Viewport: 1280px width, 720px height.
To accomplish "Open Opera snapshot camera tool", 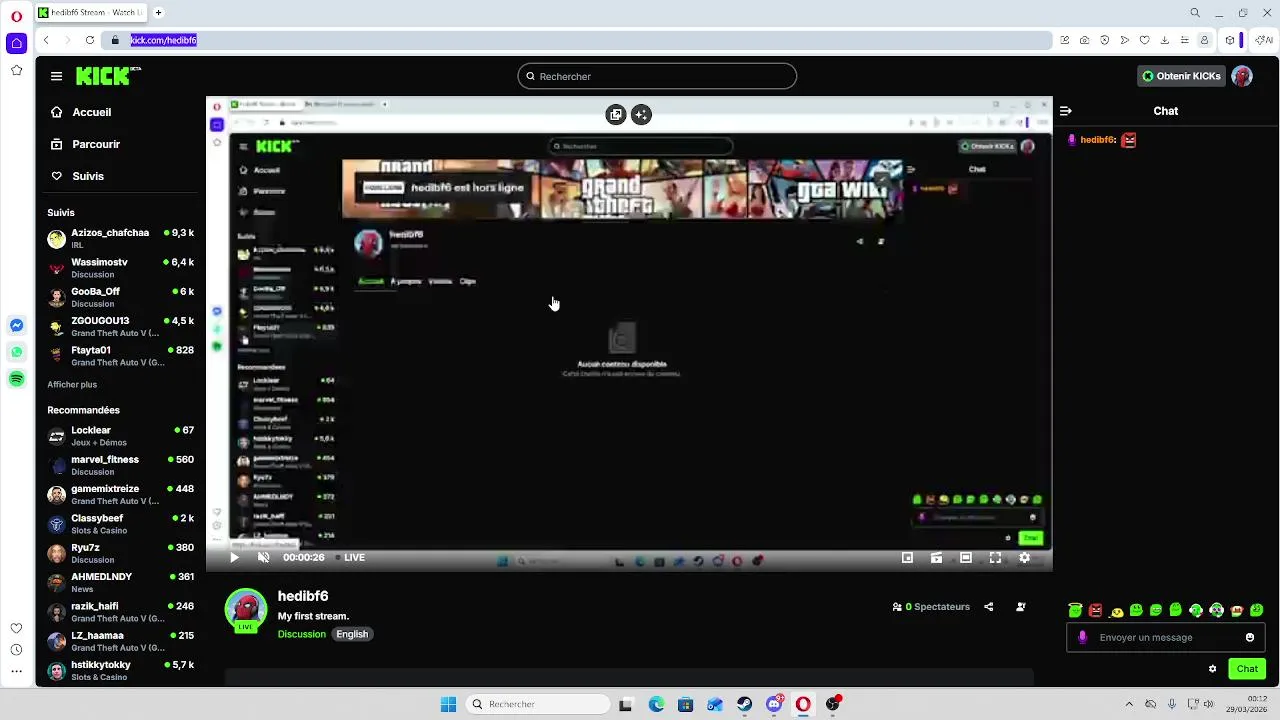I will click(x=1084, y=40).
